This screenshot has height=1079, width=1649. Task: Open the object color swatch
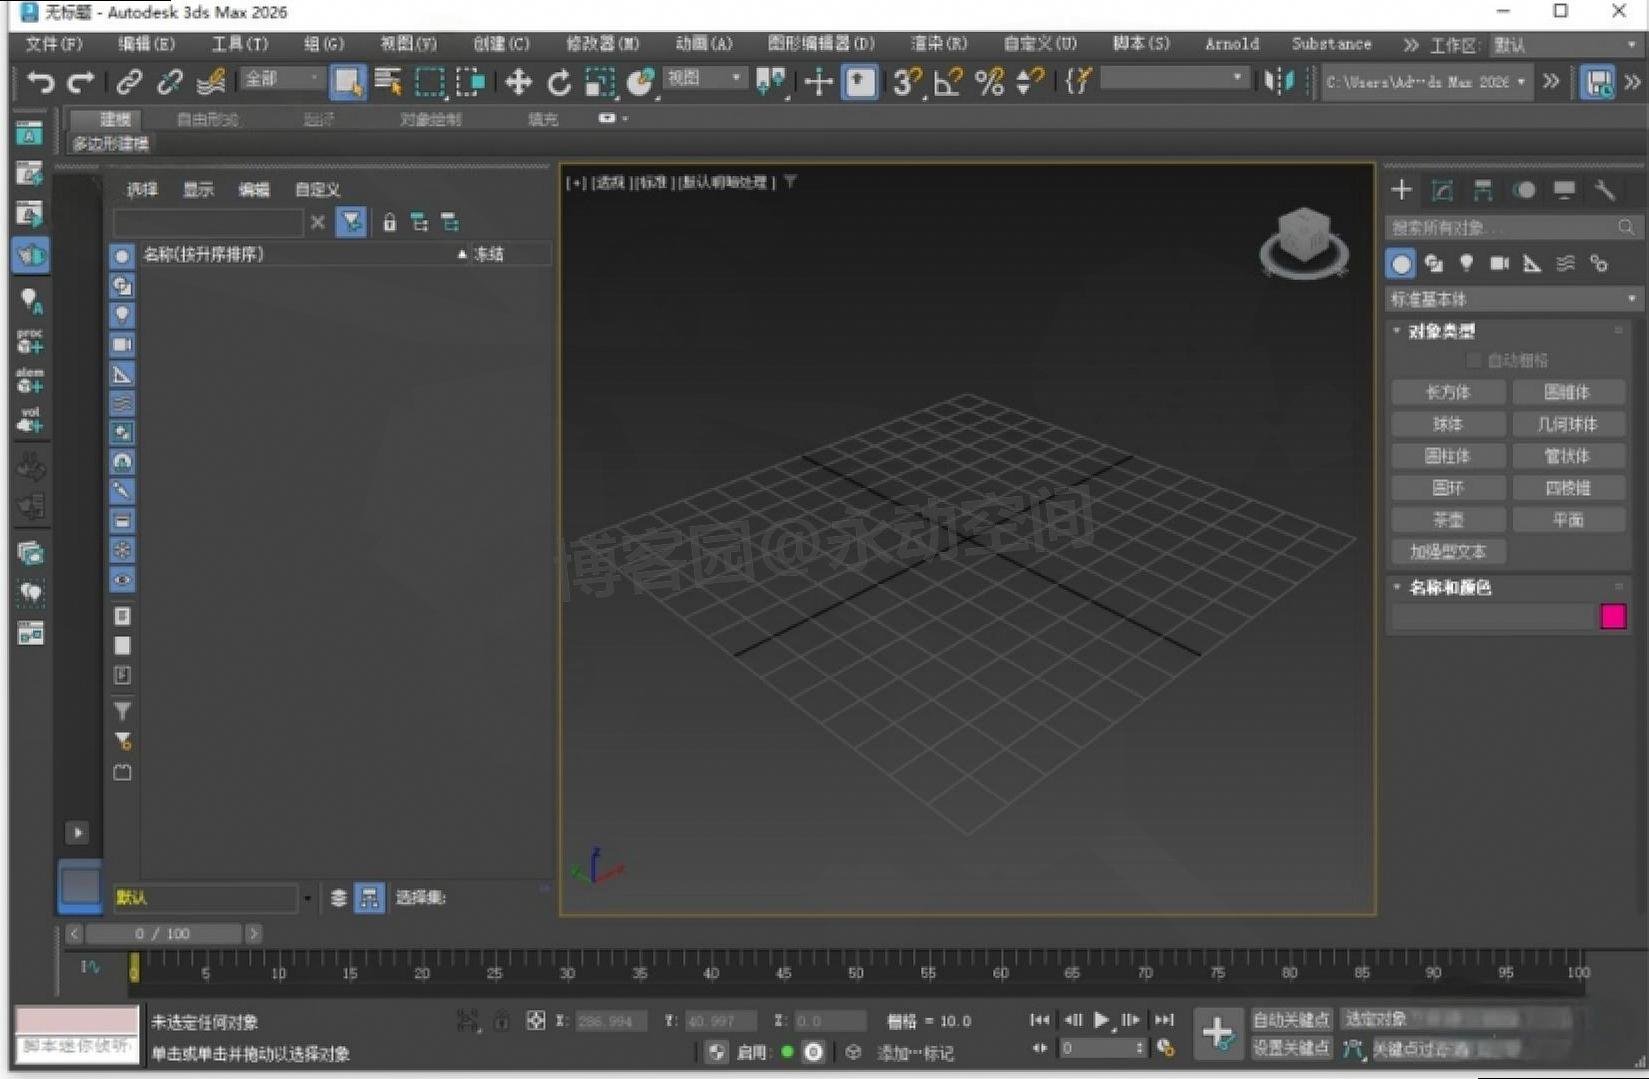(1613, 617)
